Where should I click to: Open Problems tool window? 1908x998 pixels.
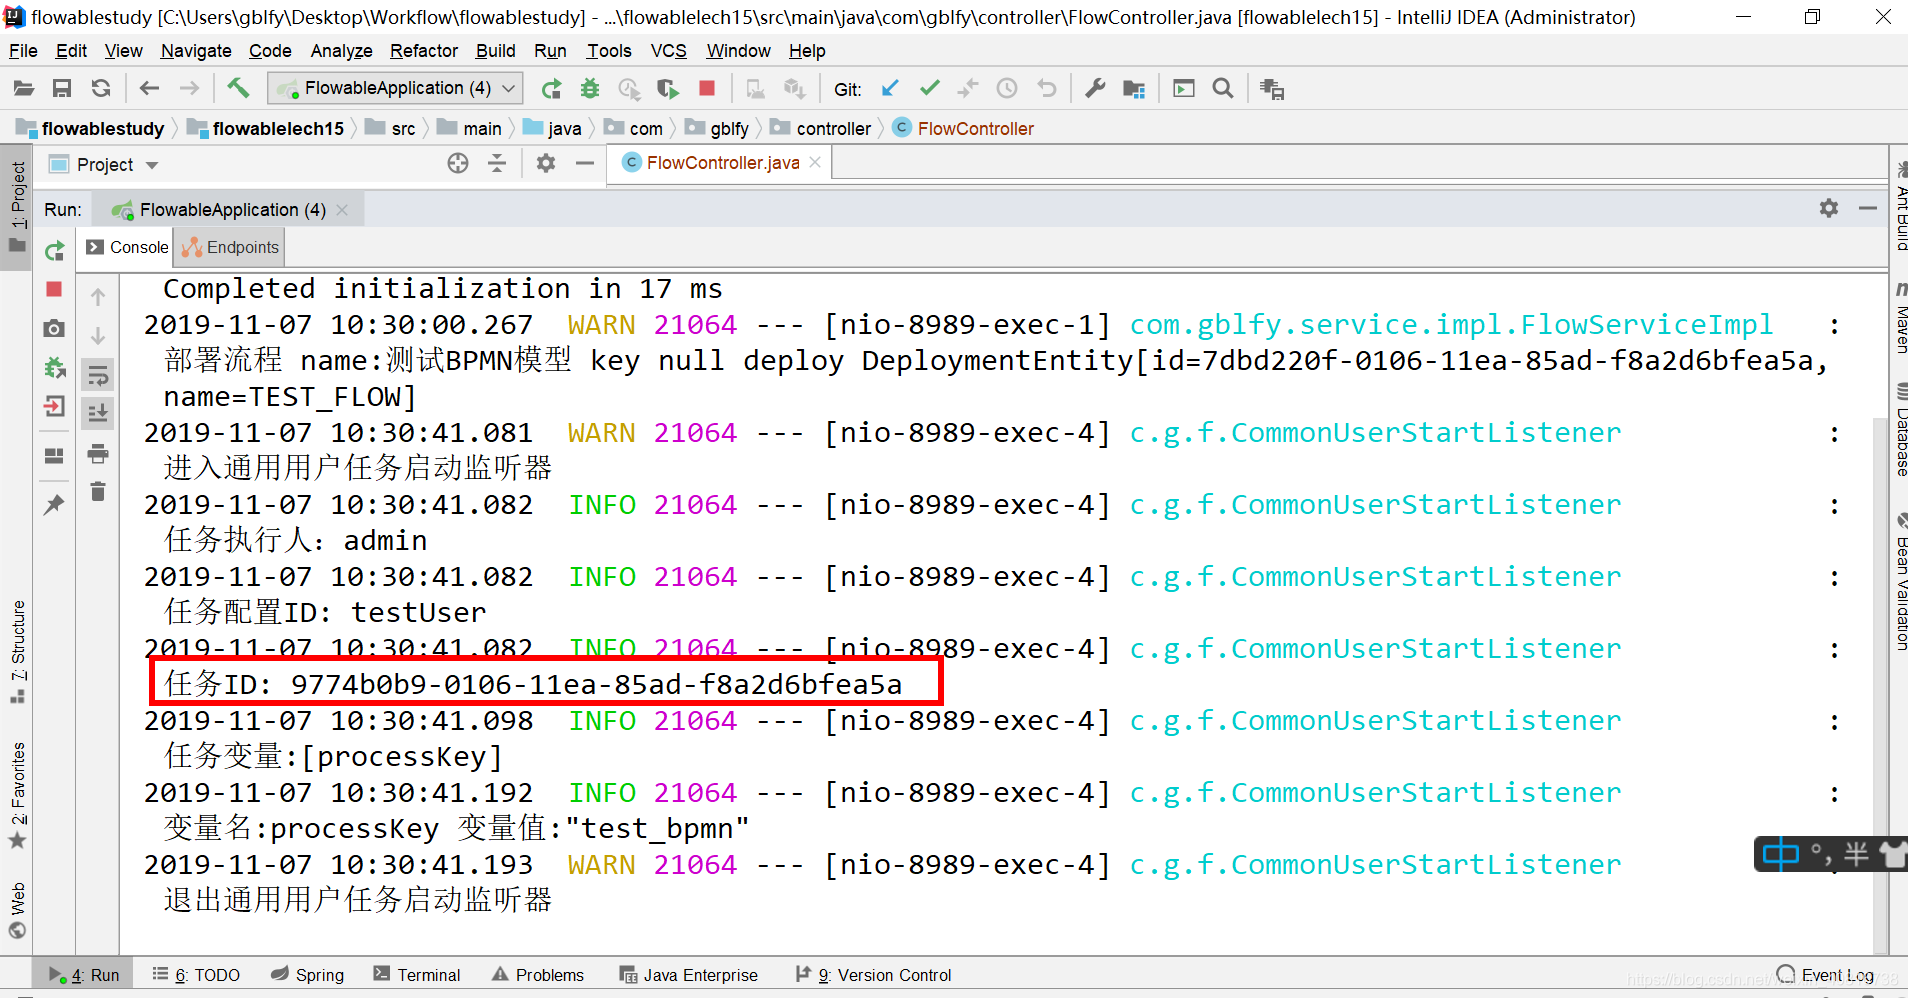click(x=538, y=975)
